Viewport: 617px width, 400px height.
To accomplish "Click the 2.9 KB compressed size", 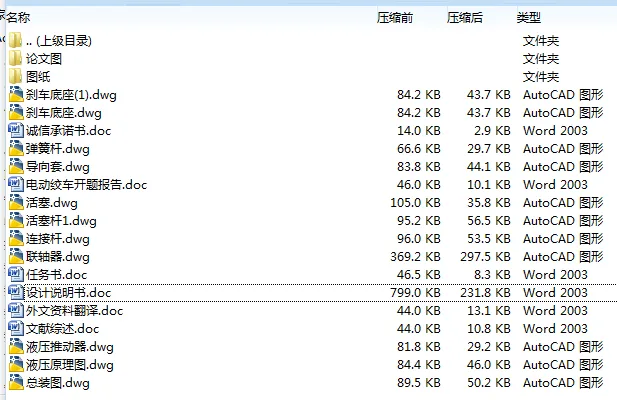I will pos(492,131).
